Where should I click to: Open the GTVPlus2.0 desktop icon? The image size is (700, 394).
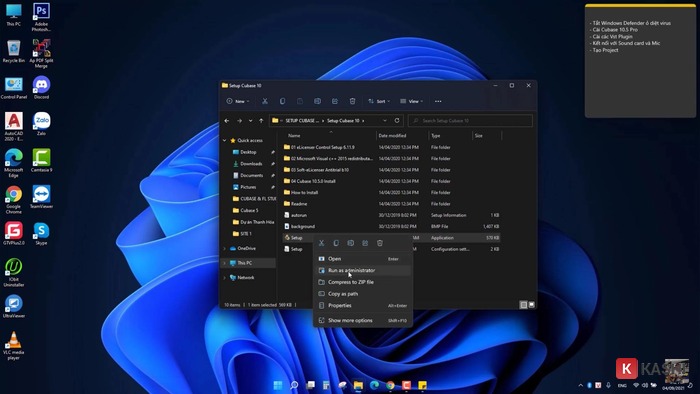click(x=14, y=234)
